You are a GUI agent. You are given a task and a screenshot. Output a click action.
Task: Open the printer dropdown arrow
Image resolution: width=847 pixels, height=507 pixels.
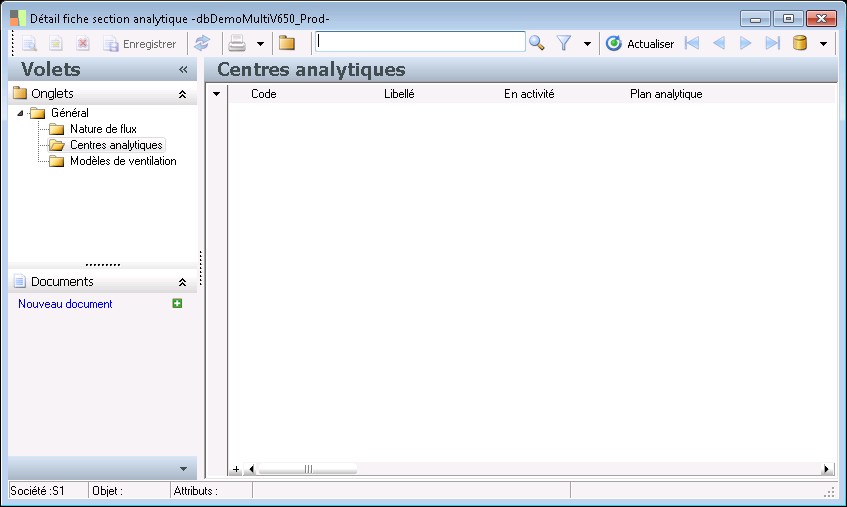coord(260,44)
